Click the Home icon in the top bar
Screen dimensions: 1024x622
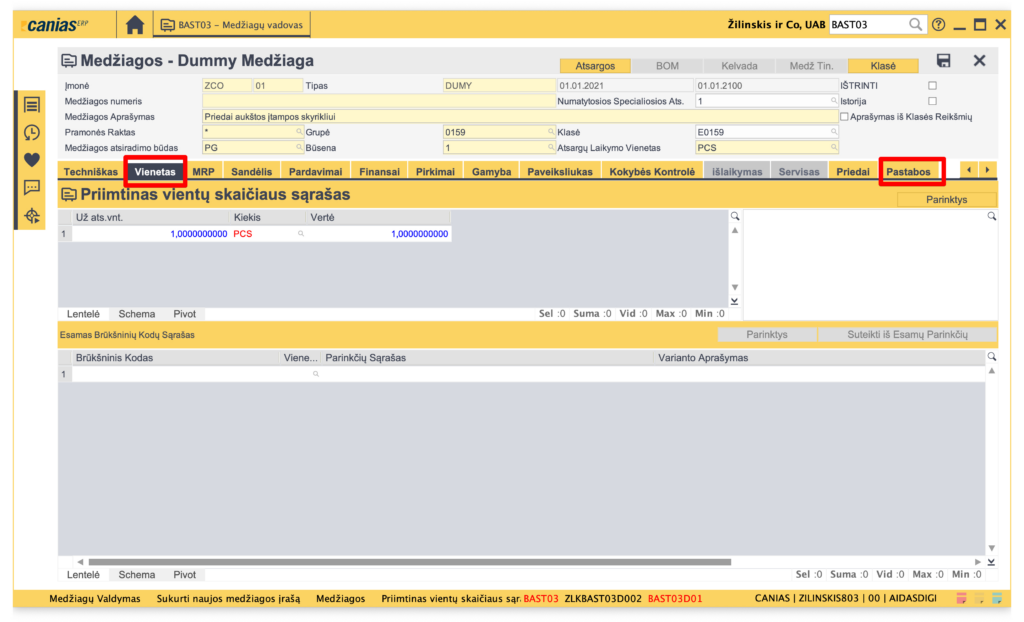[x=135, y=24]
